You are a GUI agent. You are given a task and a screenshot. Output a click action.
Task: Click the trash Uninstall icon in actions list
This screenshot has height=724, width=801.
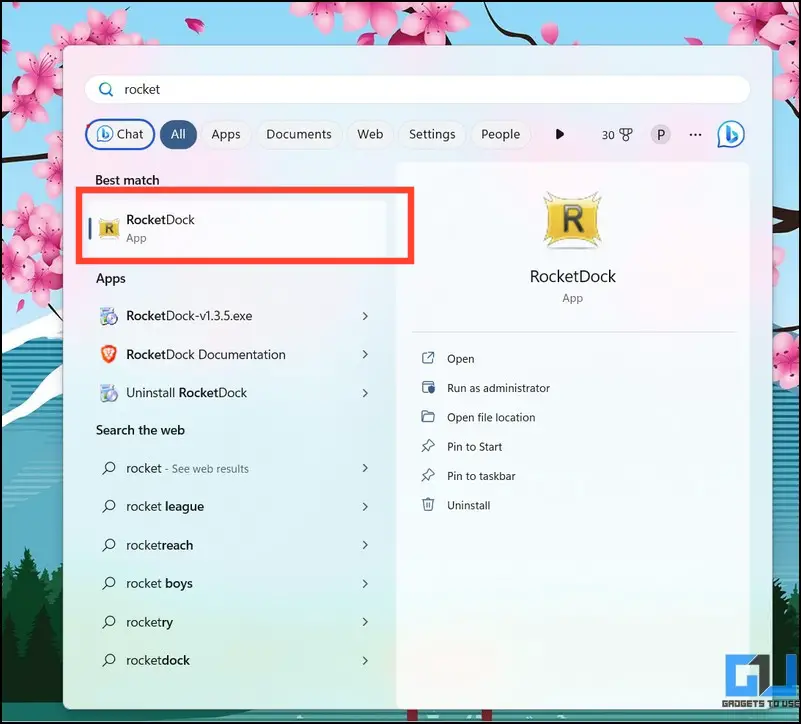tap(428, 505)
